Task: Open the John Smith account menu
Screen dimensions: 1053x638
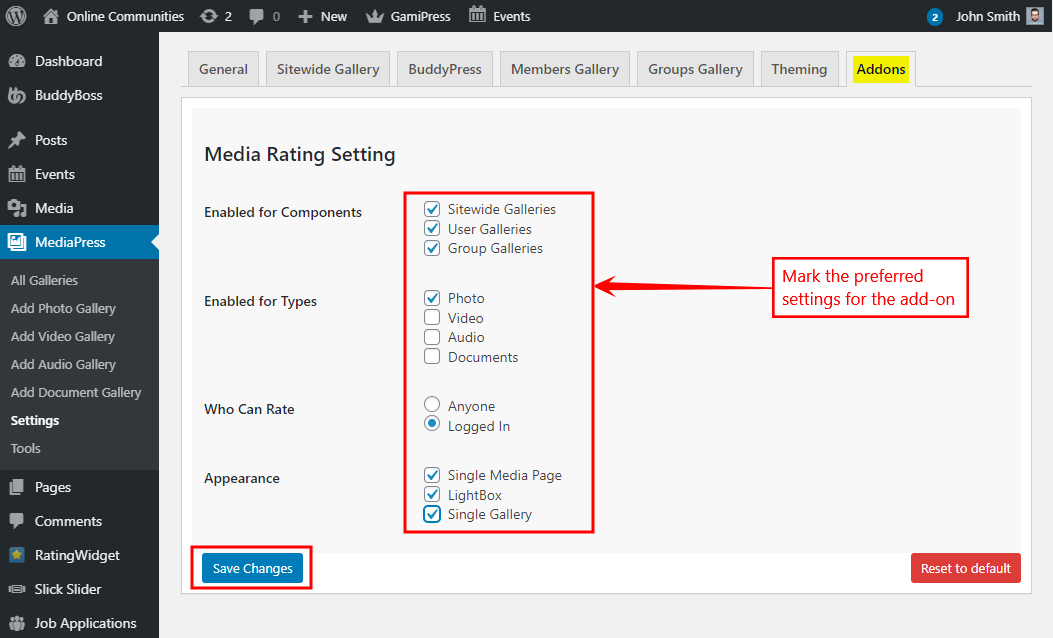Action: click(x=988, y=15)
